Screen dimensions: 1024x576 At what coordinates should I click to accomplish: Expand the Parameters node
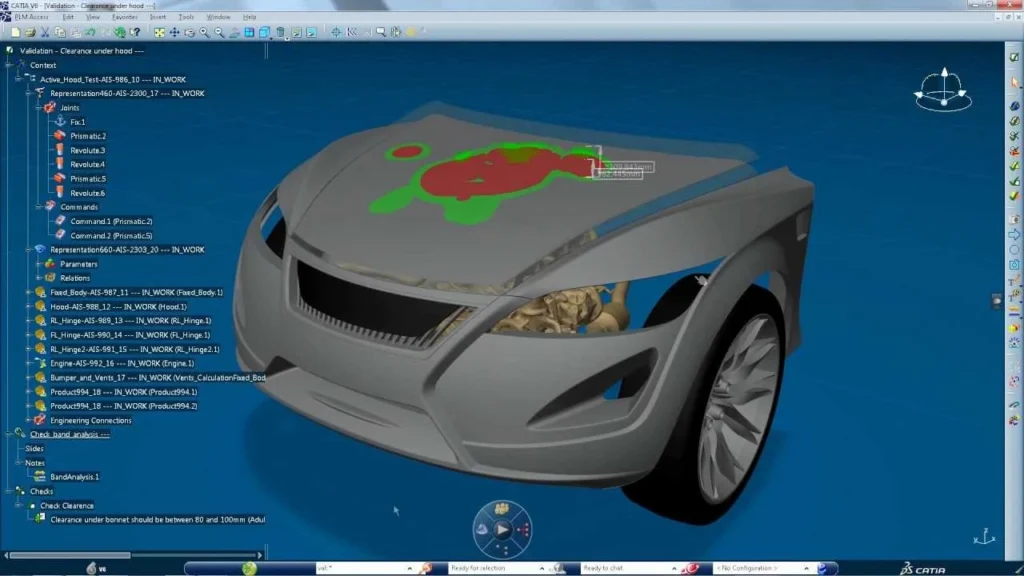(x=39, y=264)
